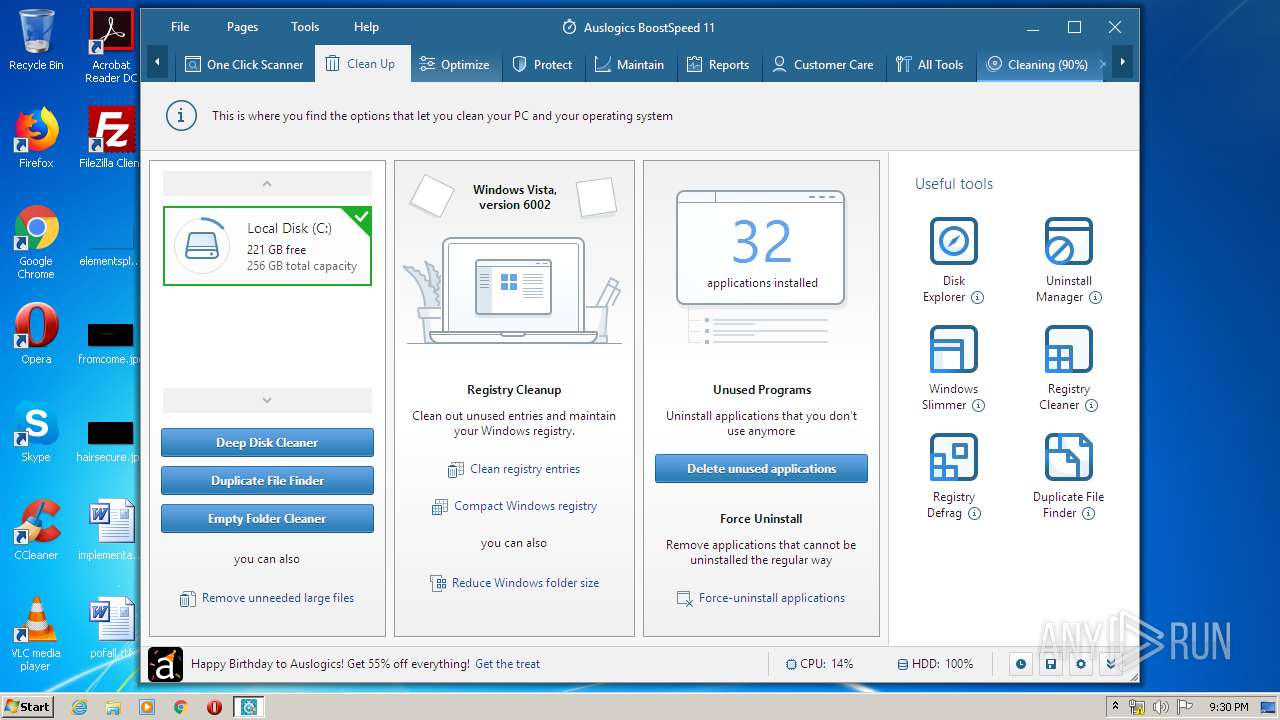Expand the double-chevron panel in status bar

1110,664
